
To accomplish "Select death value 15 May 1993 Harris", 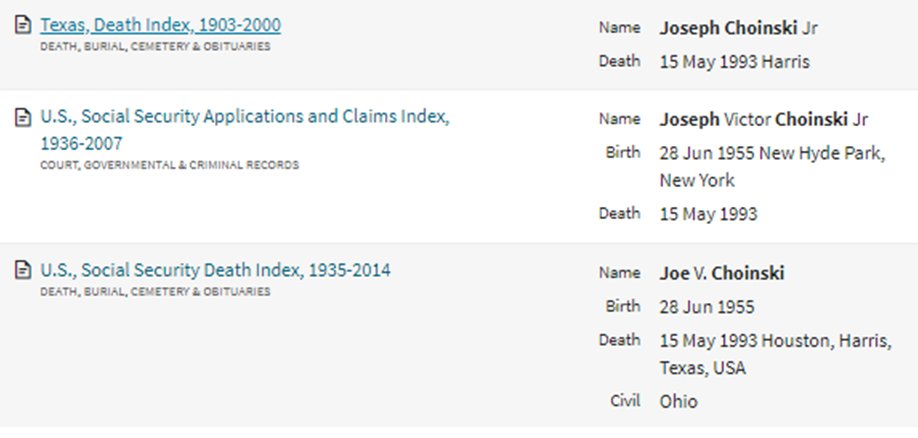I will pos(735,61).
